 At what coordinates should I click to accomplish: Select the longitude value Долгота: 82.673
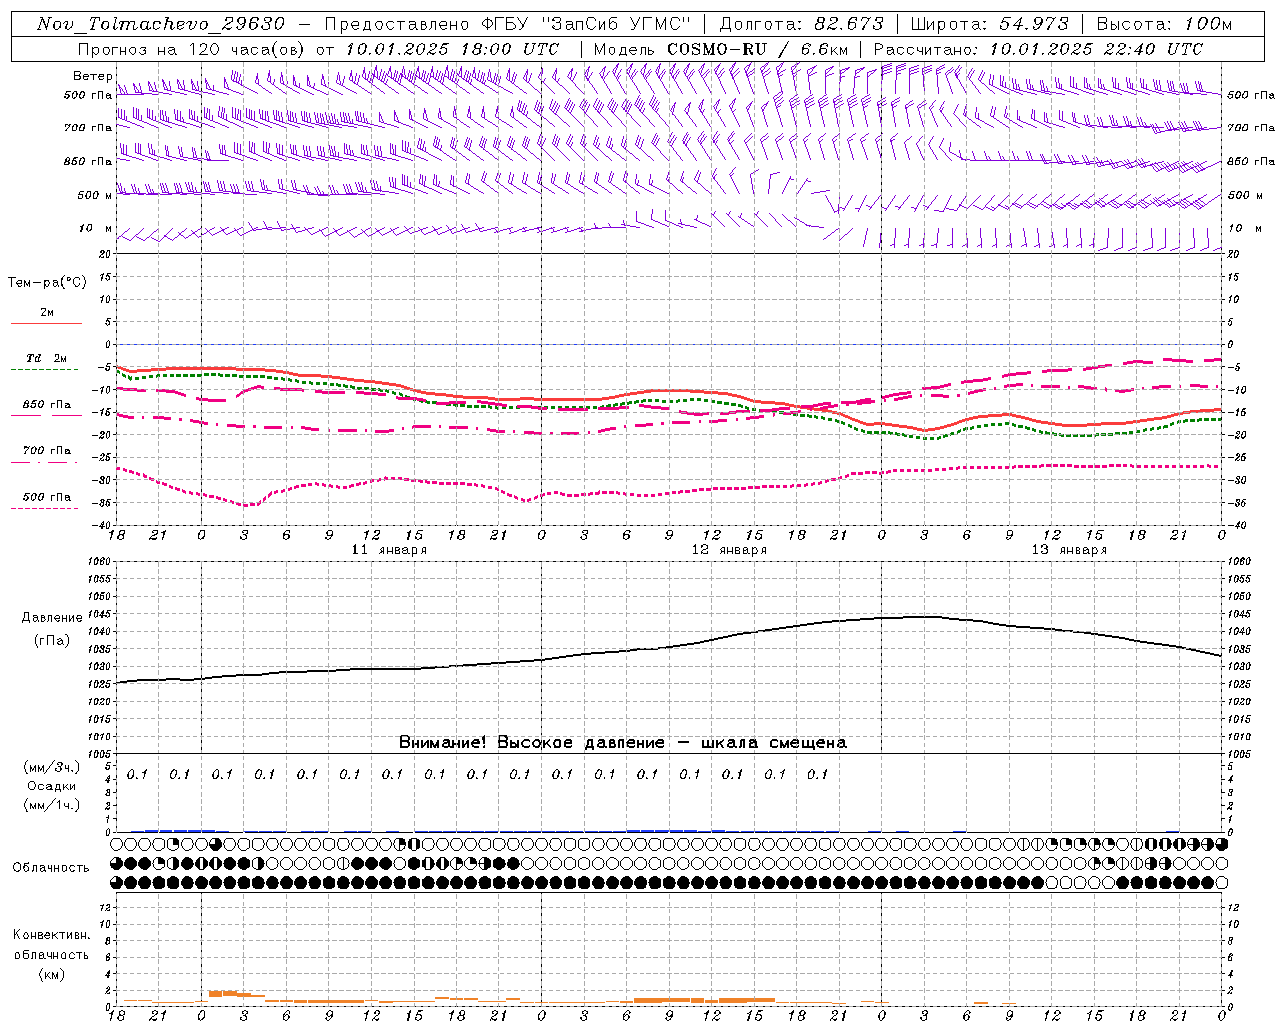[802, 24]
